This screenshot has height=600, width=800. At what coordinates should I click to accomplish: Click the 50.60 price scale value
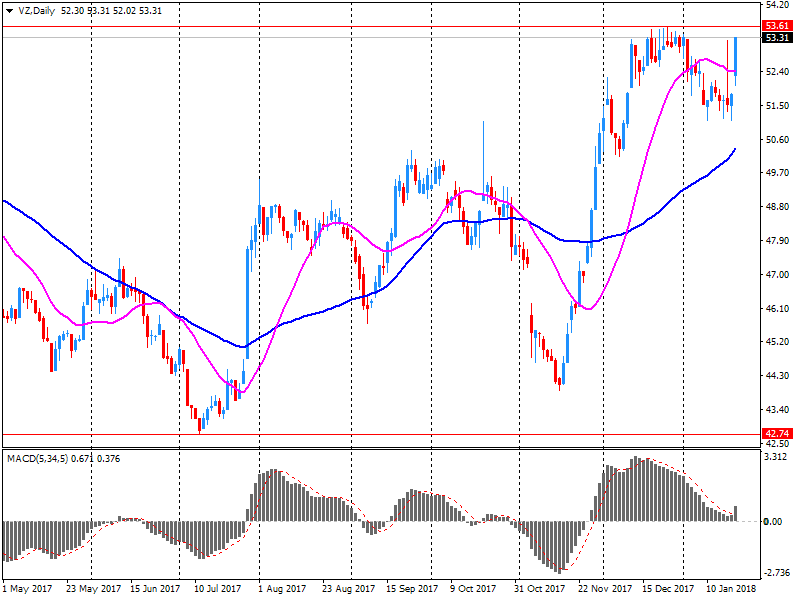(x=777, y=139)
